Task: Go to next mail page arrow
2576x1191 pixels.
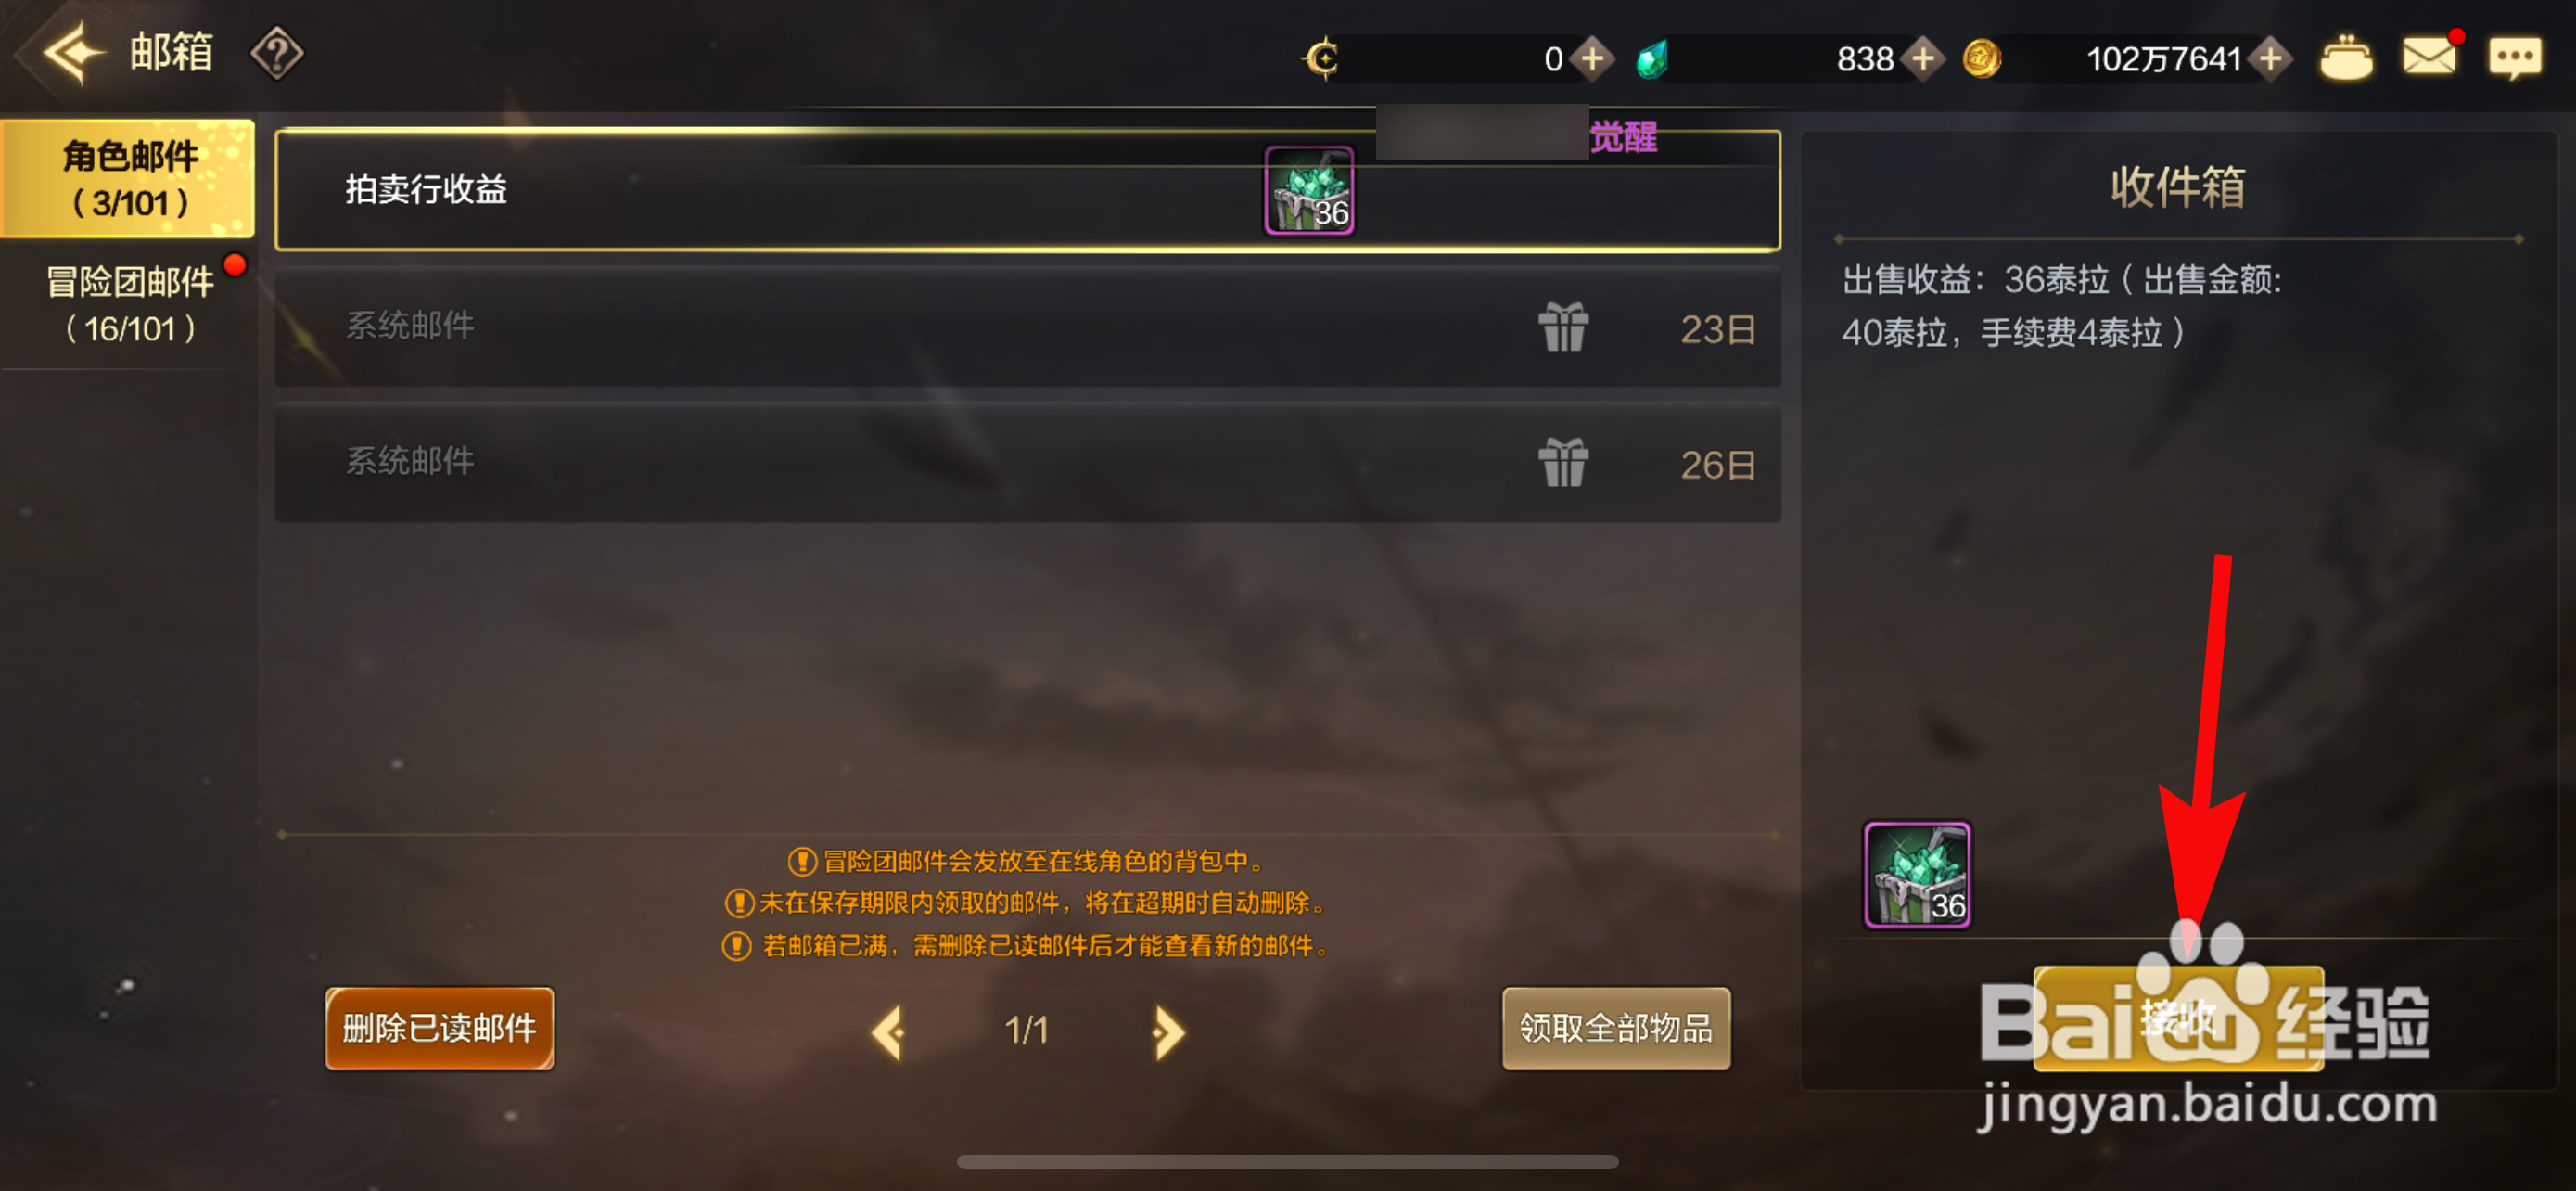Action: [x=1167, y=1031]
